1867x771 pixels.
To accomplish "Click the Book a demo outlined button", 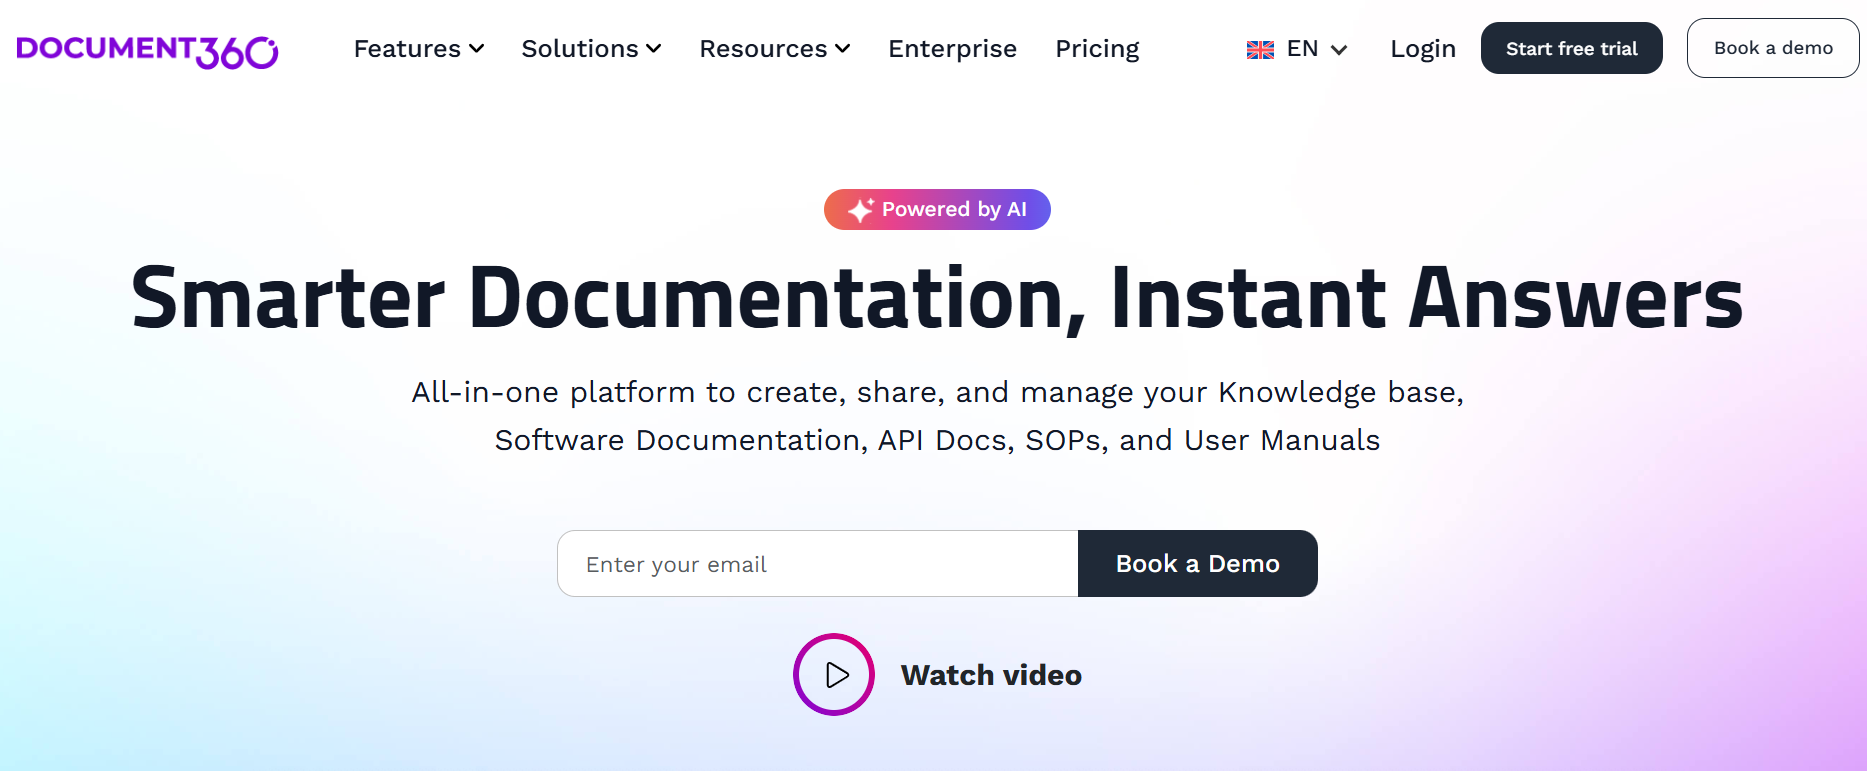I will pos(1773,48).
